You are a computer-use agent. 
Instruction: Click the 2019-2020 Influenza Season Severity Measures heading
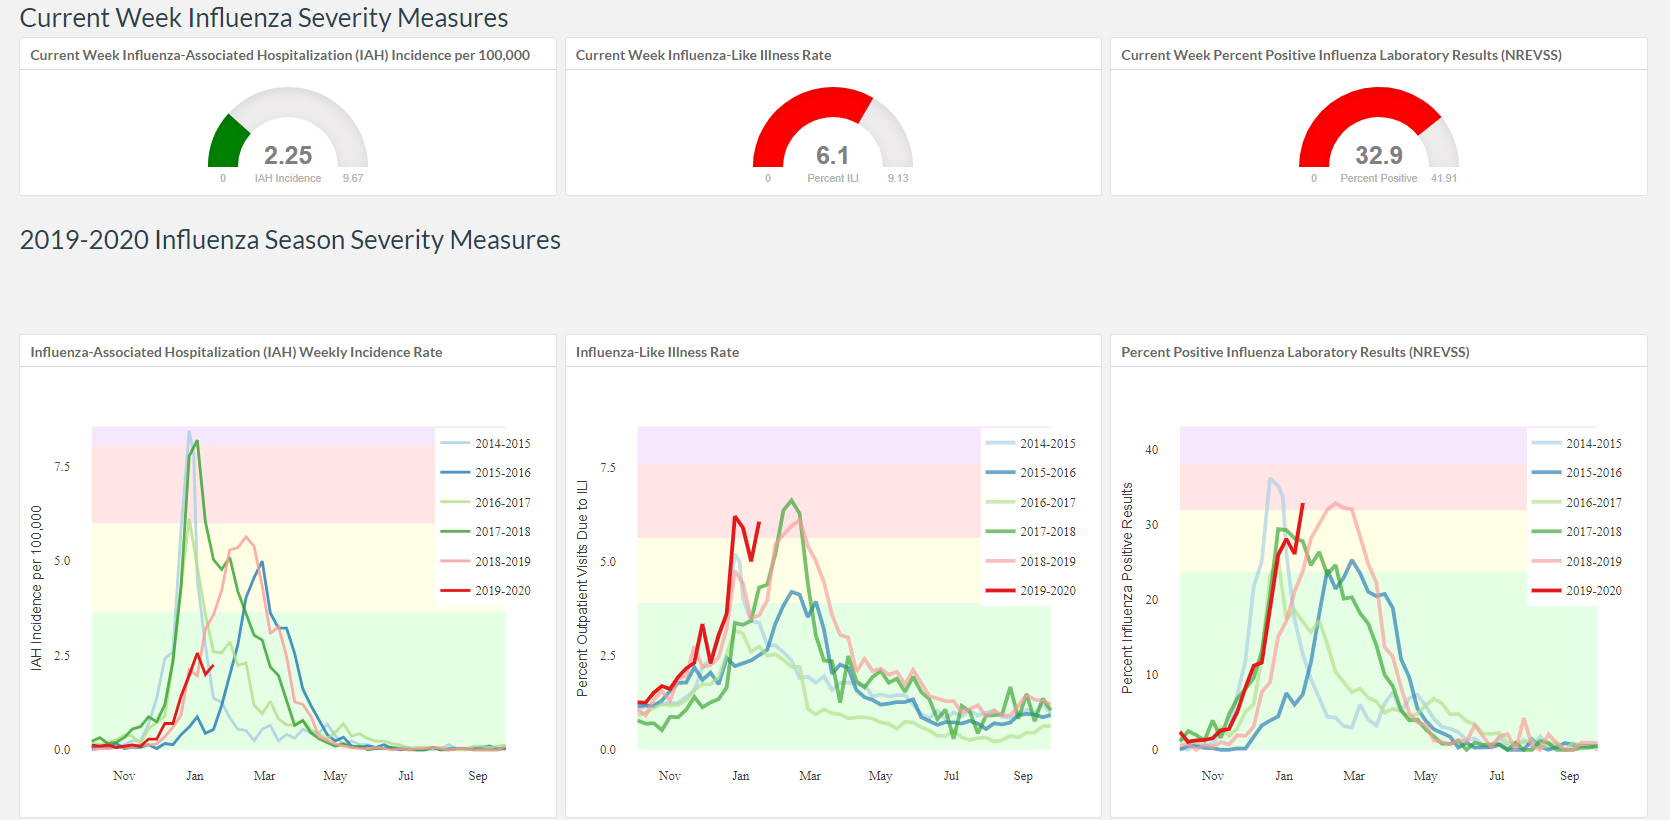(290, 240)
